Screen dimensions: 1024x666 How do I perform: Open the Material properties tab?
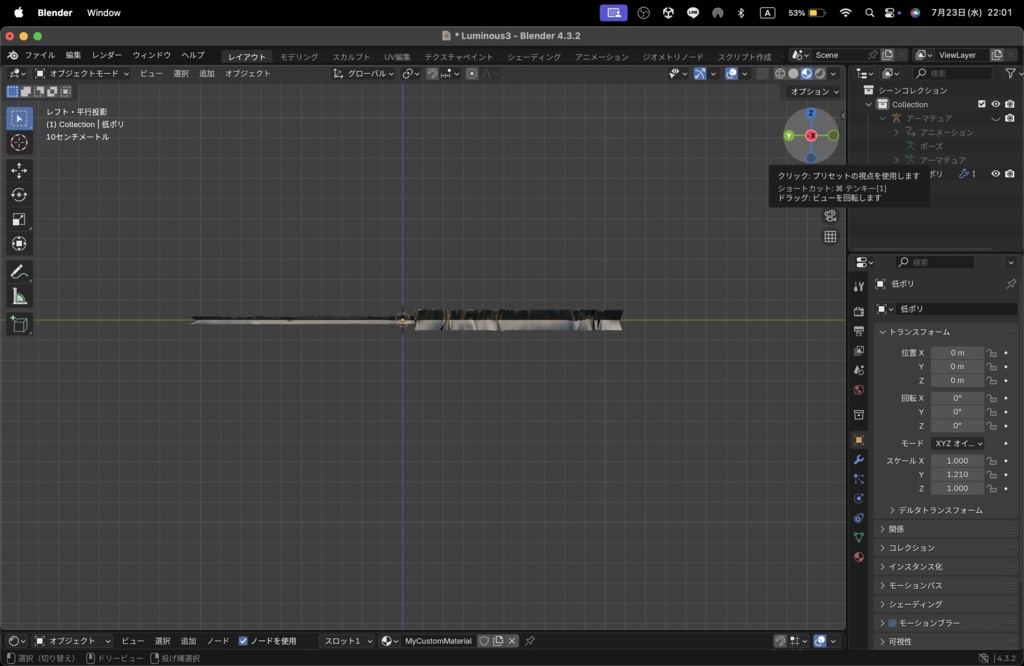click(859, 557)
